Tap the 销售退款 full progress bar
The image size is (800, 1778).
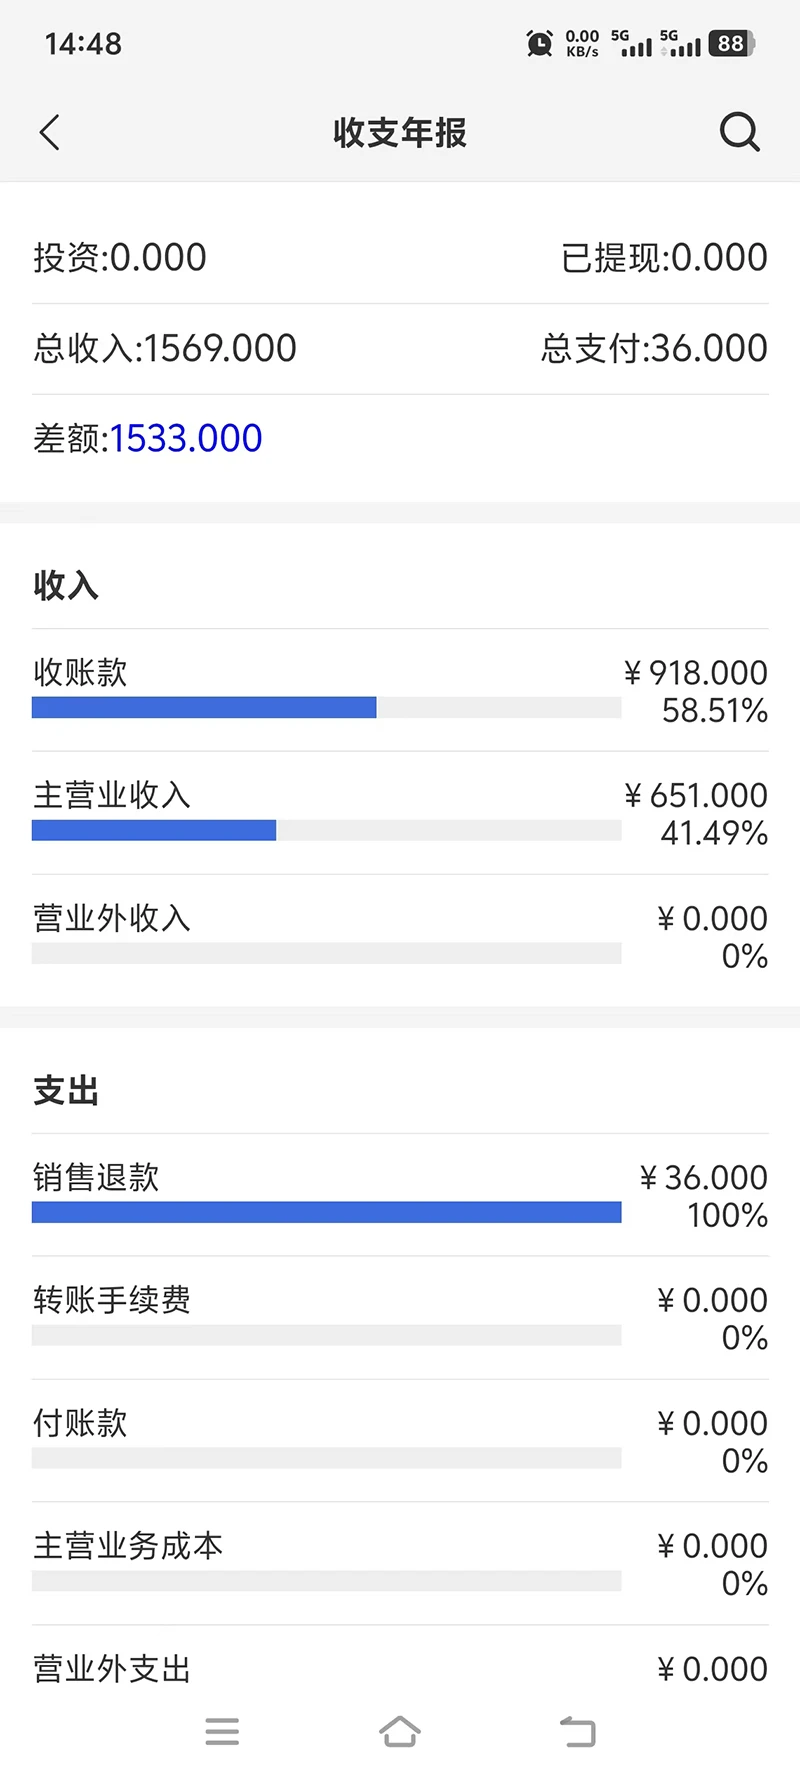pos(327,1213)
